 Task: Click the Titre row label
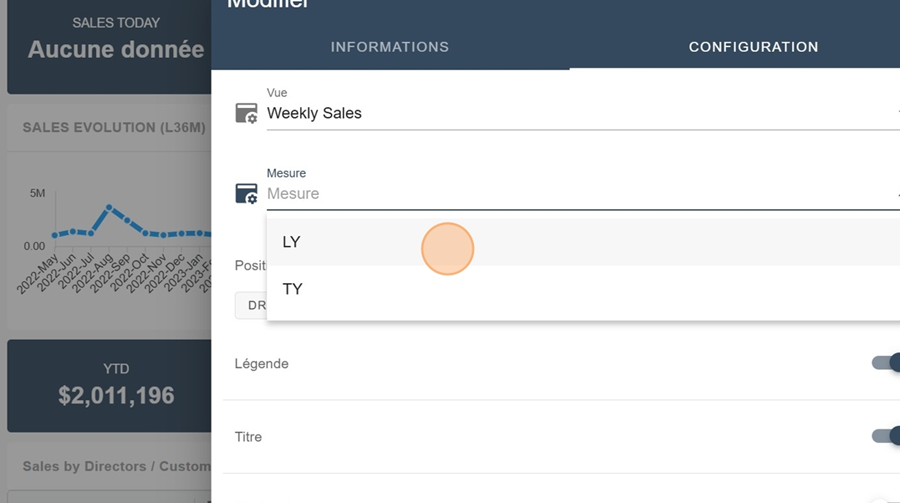point(248,437)
